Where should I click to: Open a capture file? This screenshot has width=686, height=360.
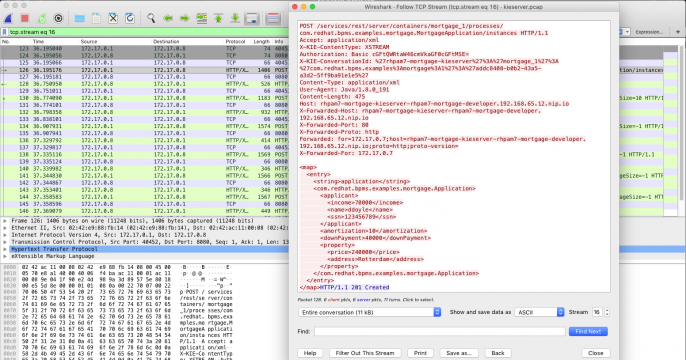pyautogui.click(x=80, y=18)
